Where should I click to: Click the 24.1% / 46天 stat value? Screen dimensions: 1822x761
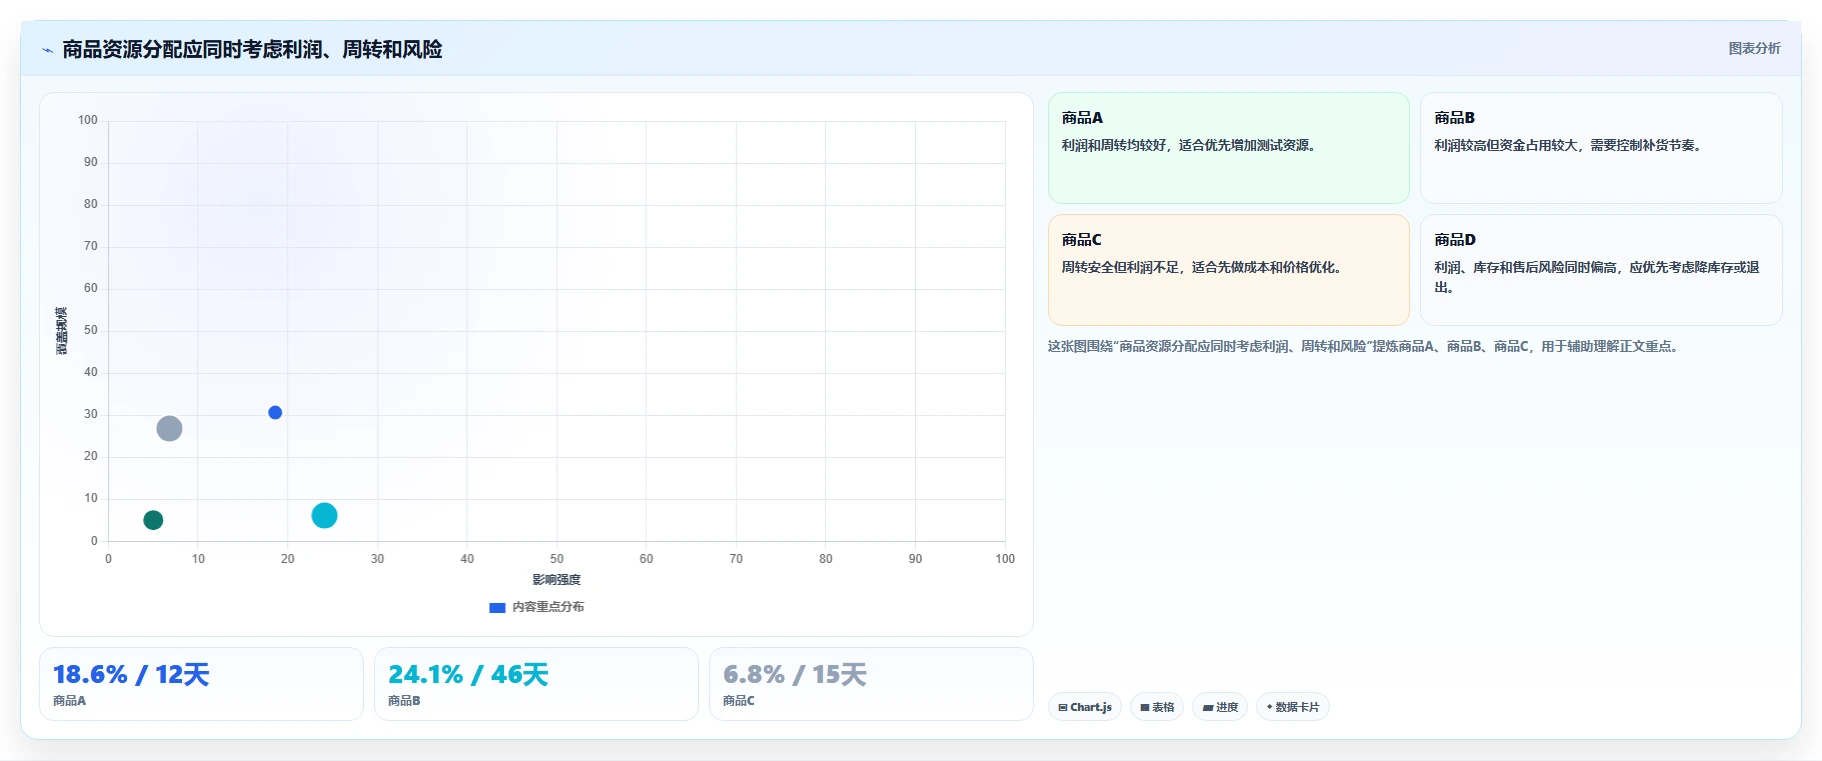[x=468, y=675]
